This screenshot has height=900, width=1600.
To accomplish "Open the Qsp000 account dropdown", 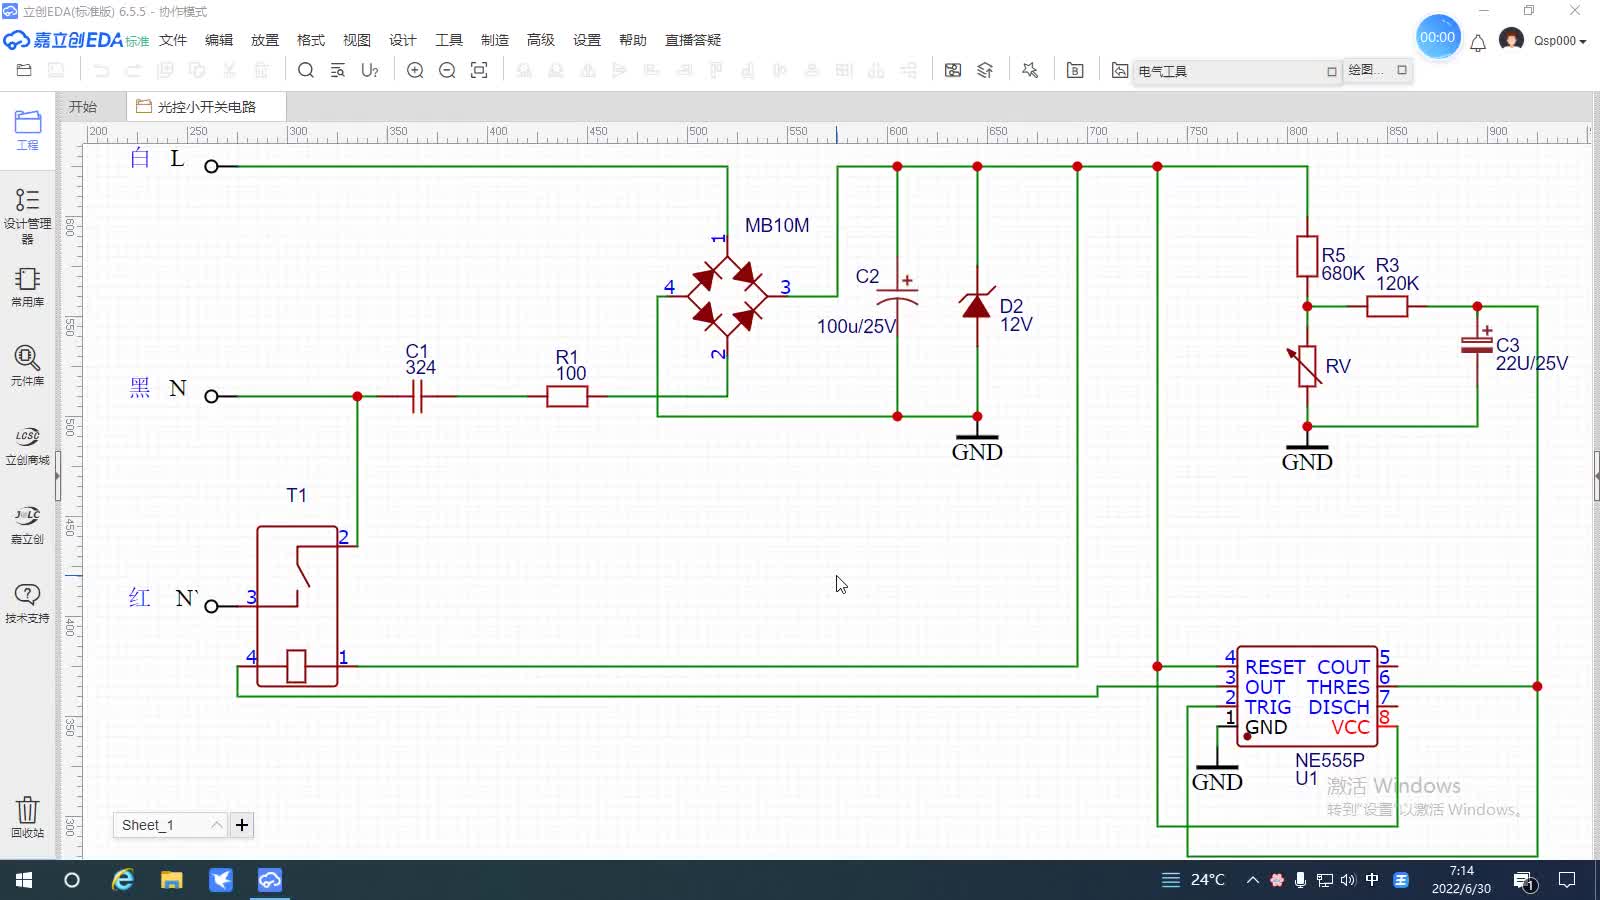I will pyautogui.click(x=1560, y=41).
